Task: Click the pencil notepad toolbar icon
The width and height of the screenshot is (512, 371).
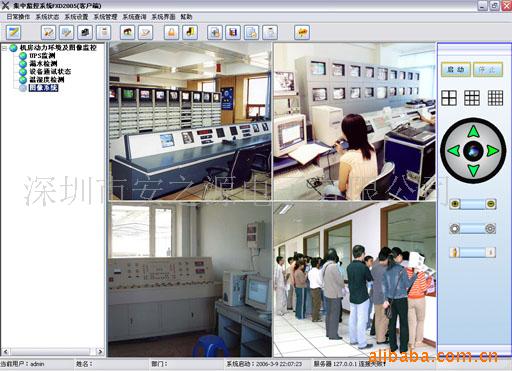Action: coord(14,33)
